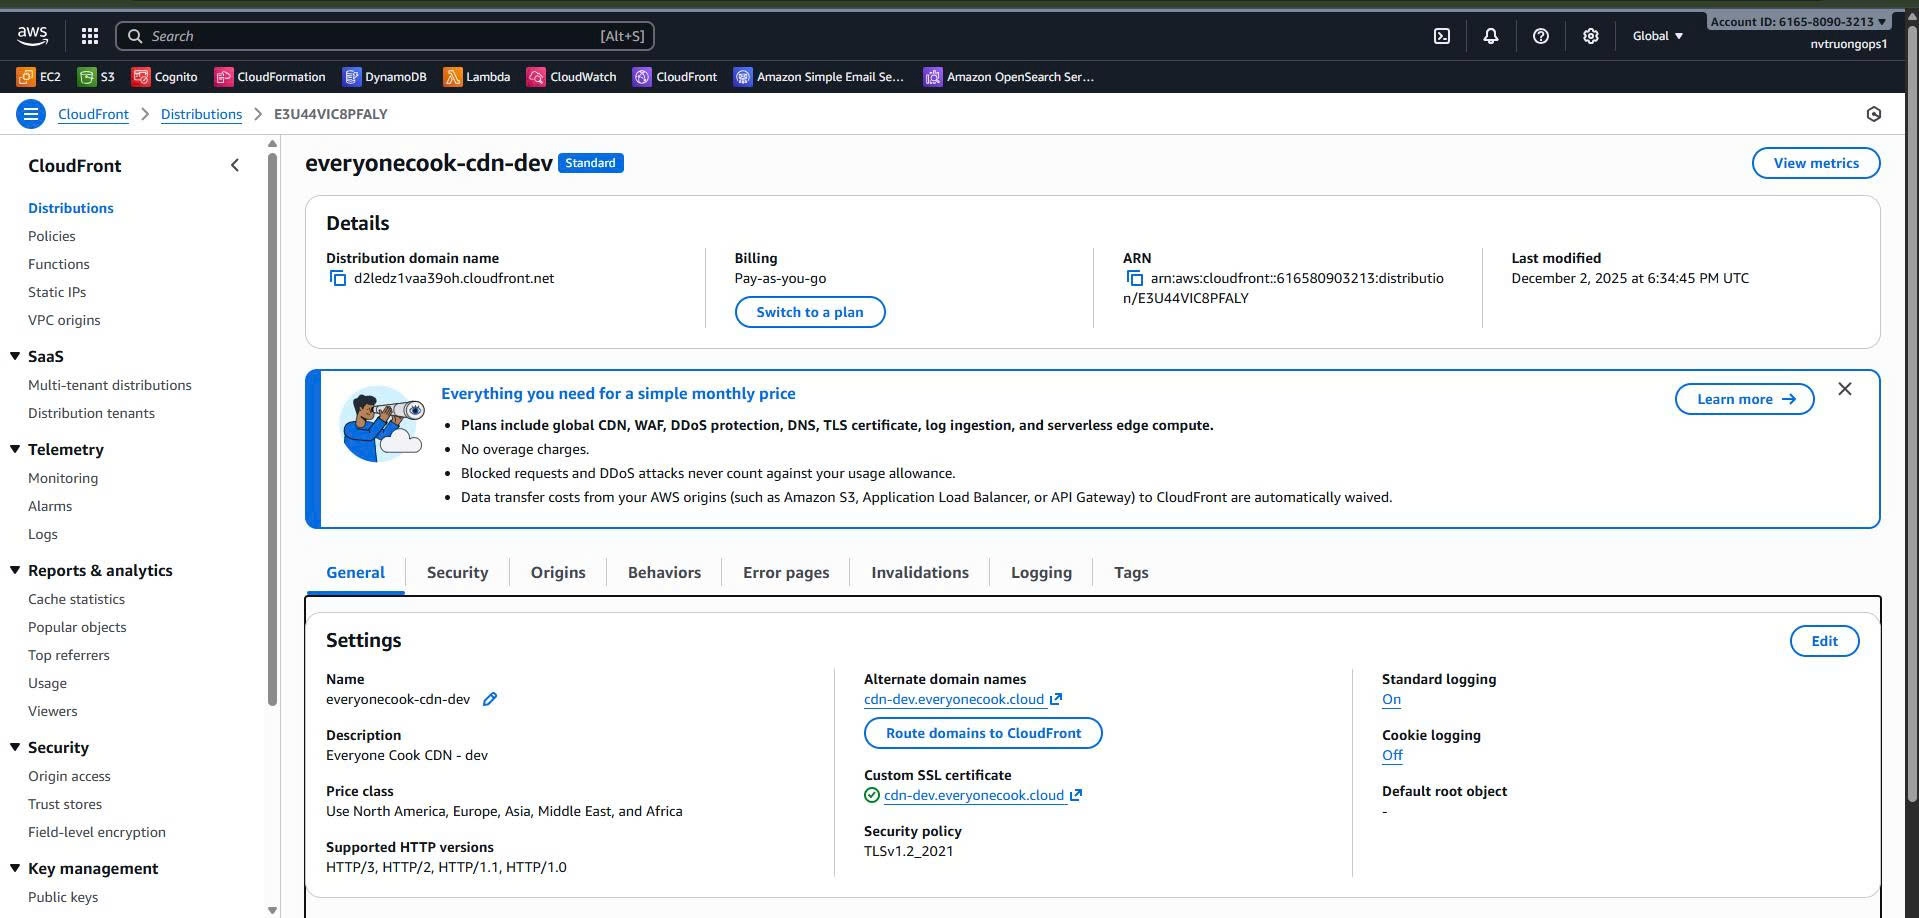This screenshot has height=918, width=1919.
Task: Open Cache statistics in the sidebar
Action: 76,599
